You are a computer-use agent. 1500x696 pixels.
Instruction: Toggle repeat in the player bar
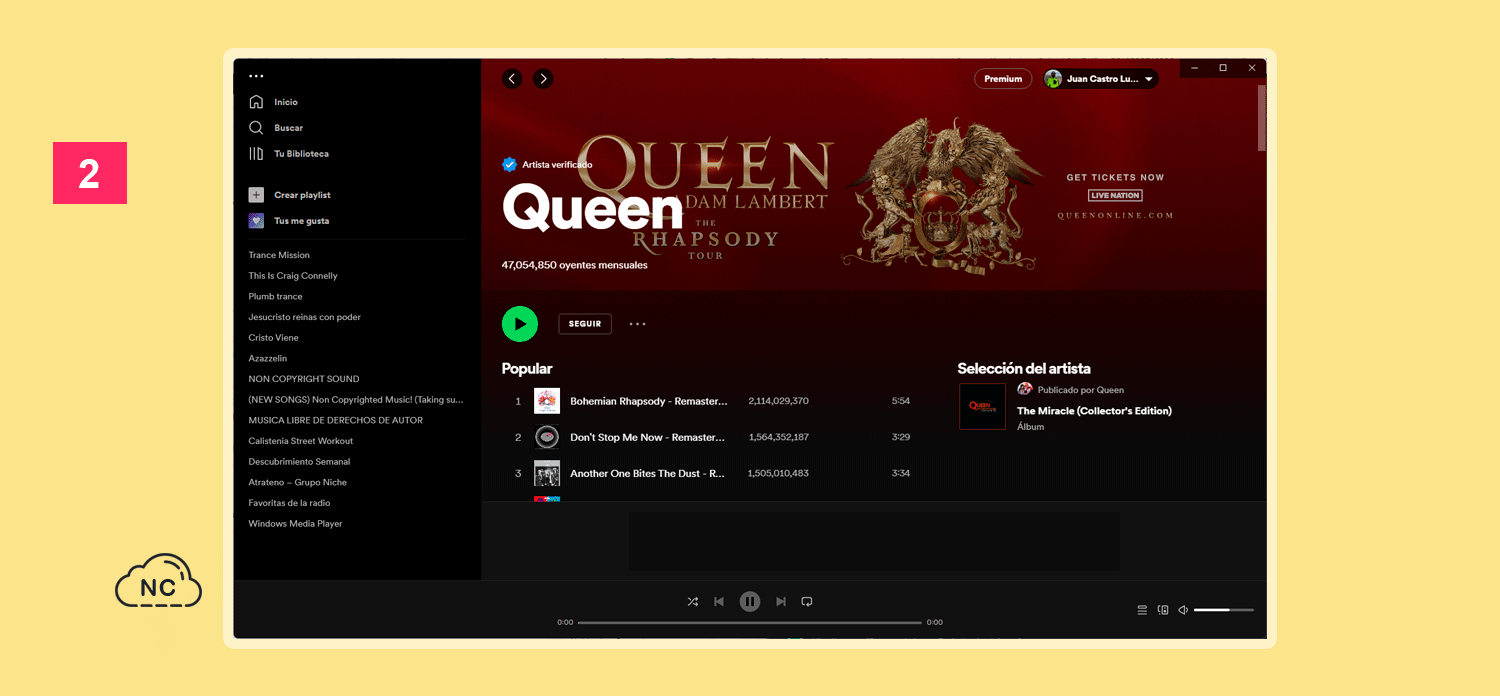[807, 601]
